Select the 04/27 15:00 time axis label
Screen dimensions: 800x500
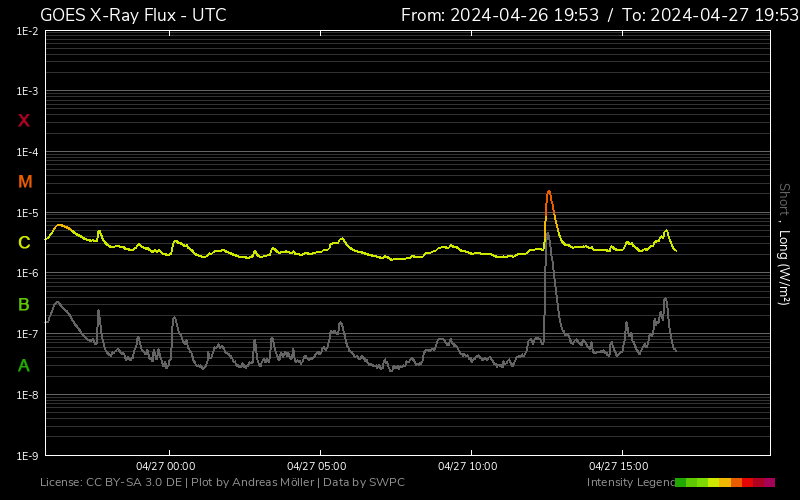tap(619, 466)
